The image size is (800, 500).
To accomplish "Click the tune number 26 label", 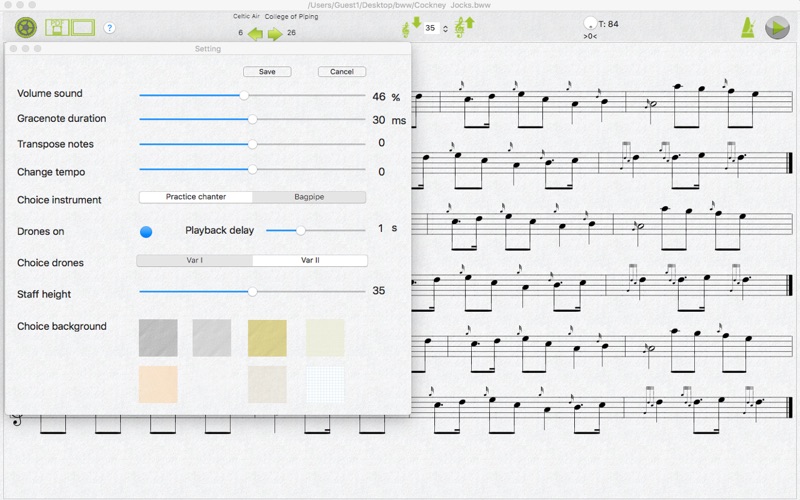I will (291, 33).
